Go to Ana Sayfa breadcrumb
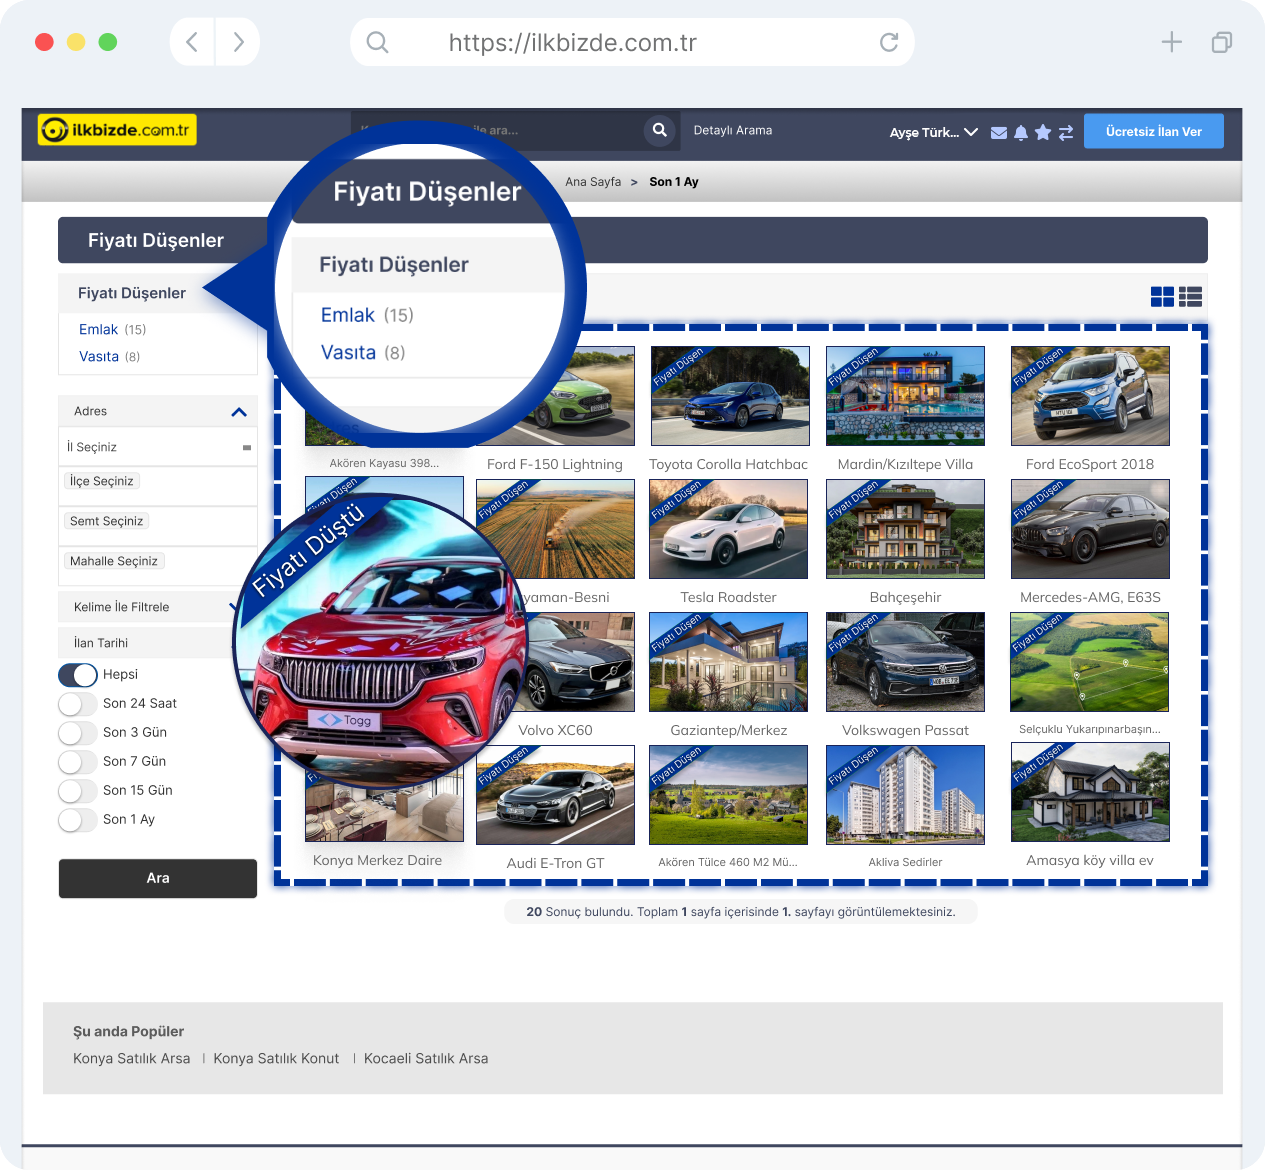 593,182
